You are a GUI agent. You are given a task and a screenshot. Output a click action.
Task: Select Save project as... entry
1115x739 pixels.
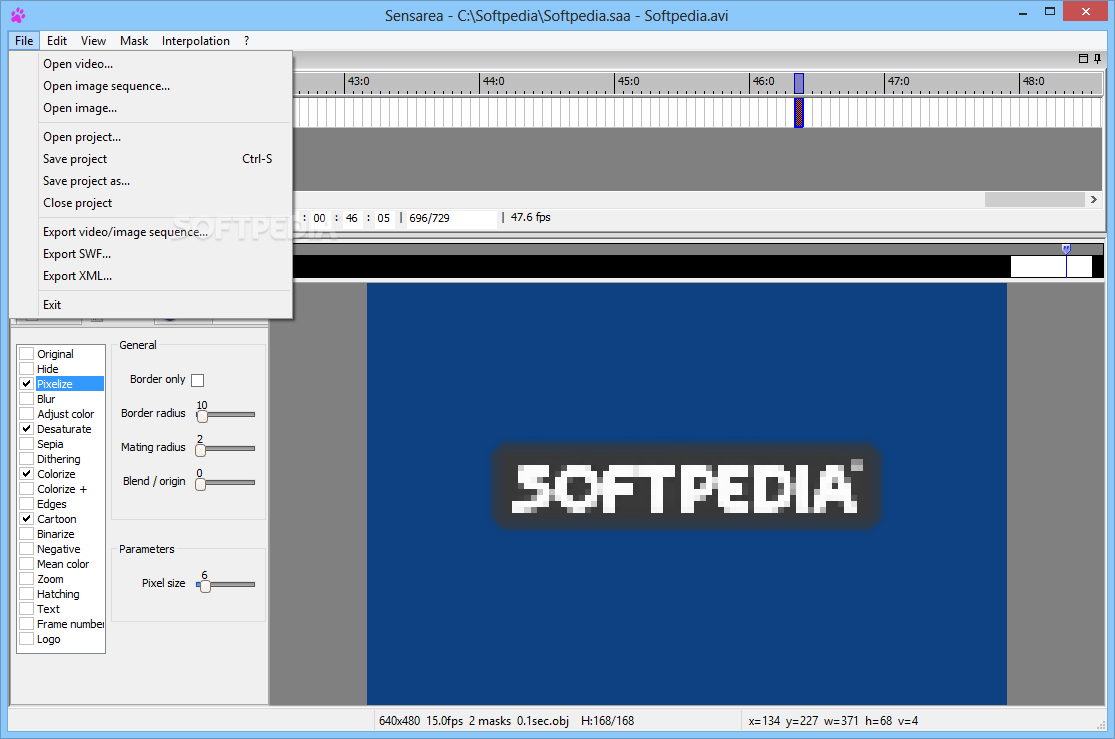click(151, 181)
